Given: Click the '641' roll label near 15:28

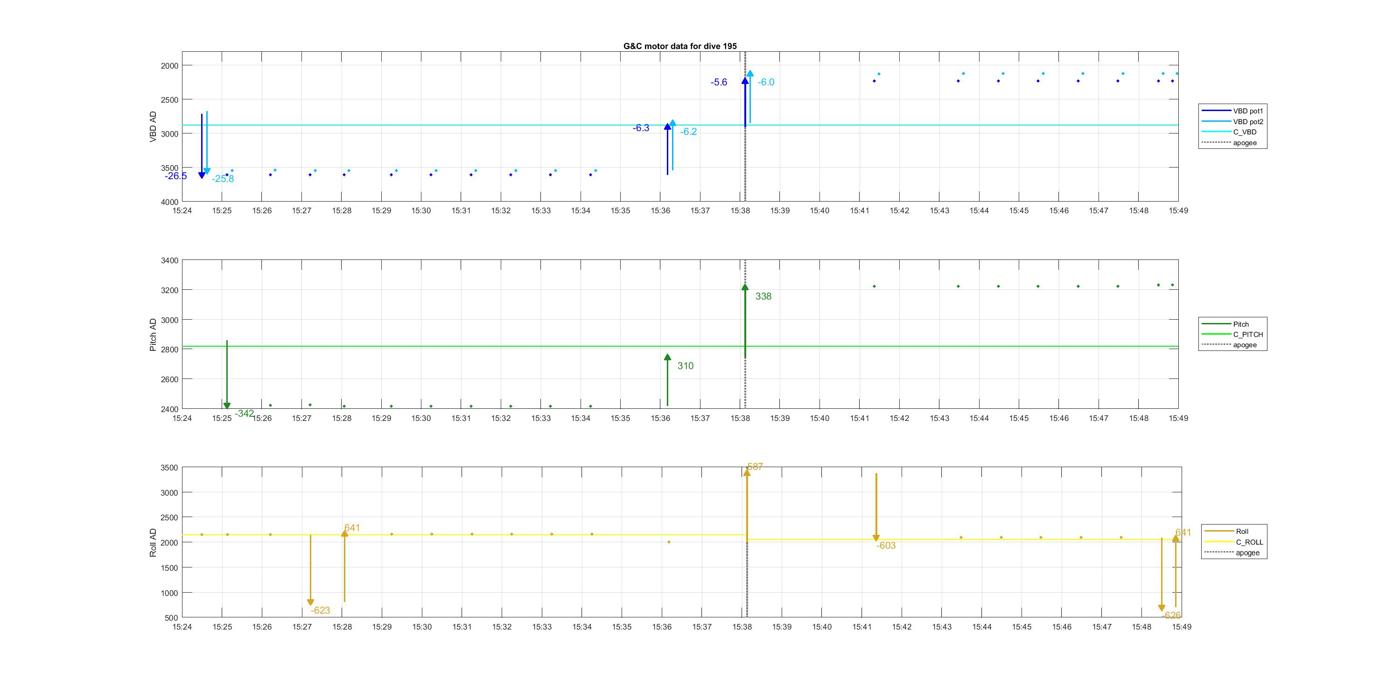Looking at the screenshot, I should (352, 528).
